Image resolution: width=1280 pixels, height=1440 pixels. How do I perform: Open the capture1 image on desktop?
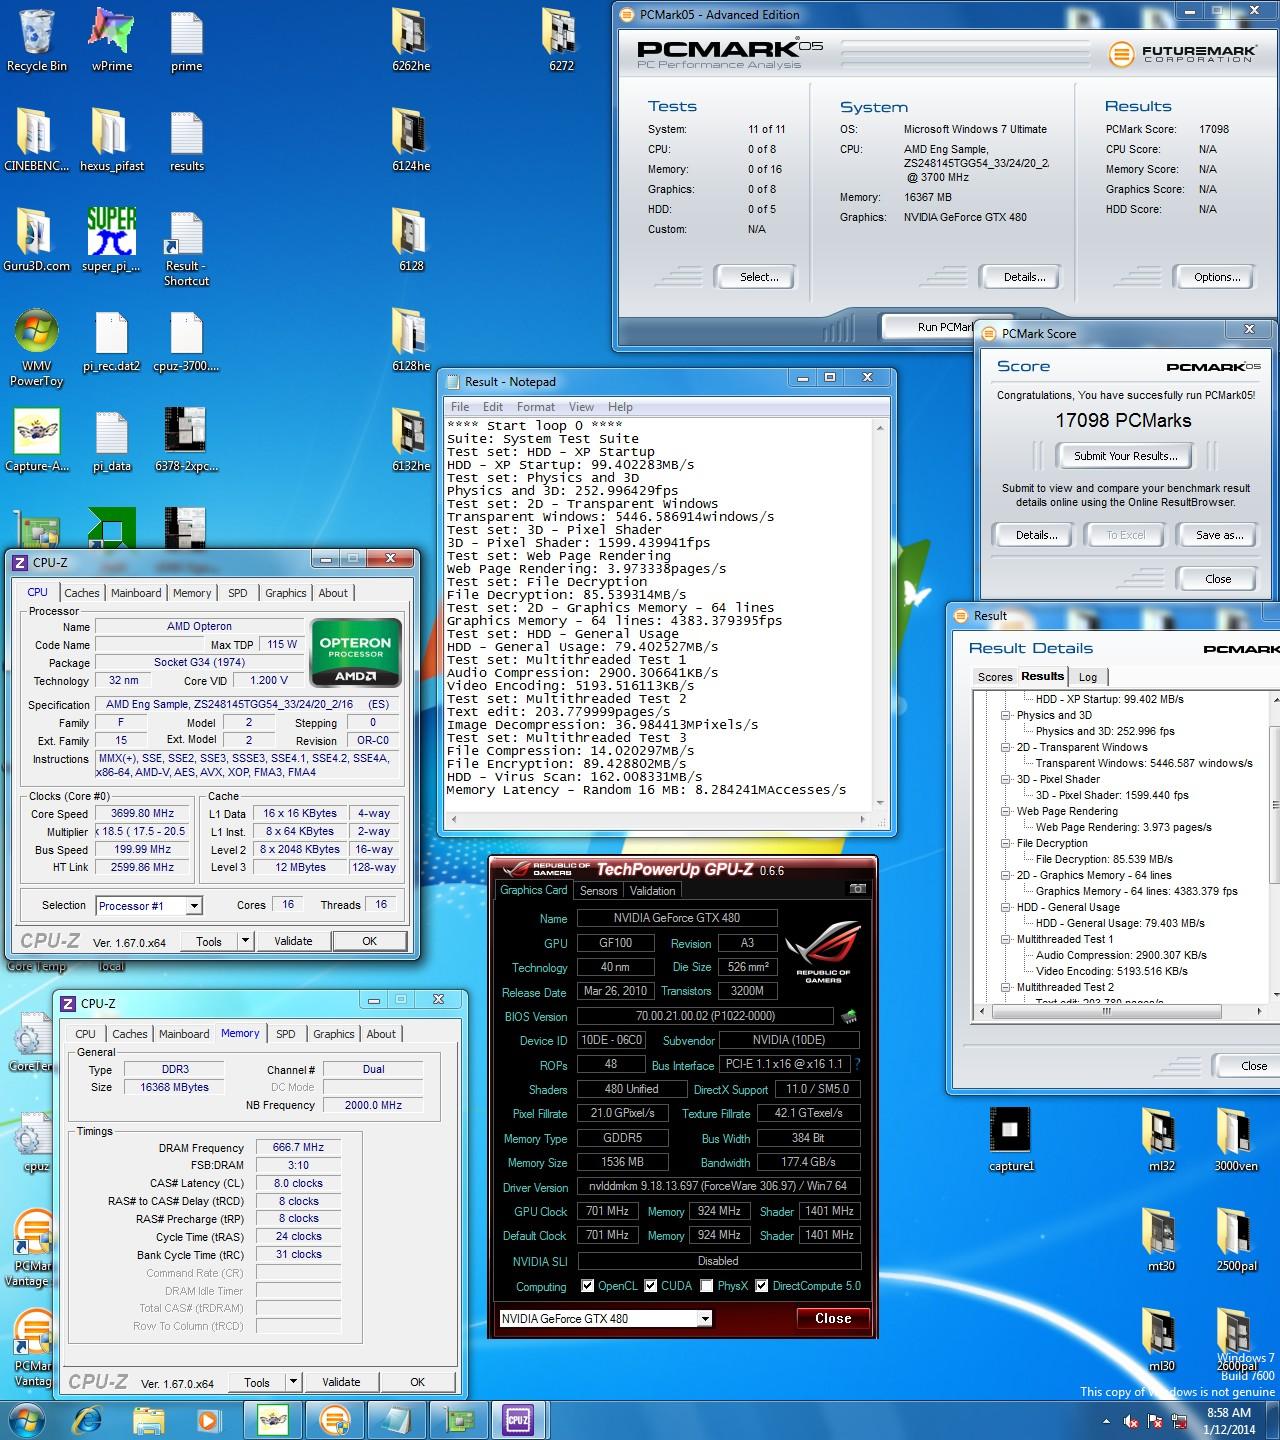click(1011, 1140)
